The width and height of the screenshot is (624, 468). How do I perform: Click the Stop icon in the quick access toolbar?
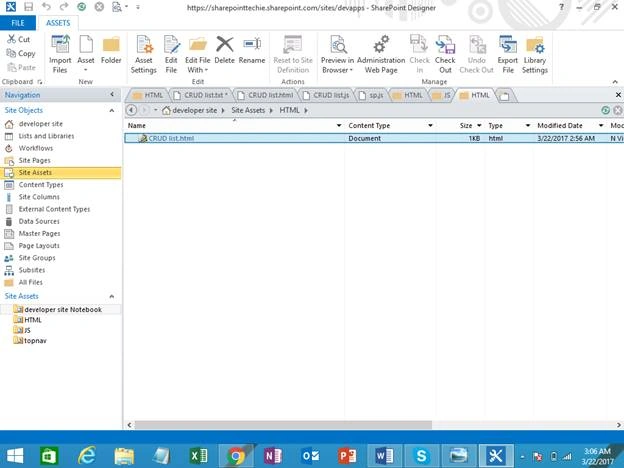tap(99, 7)
